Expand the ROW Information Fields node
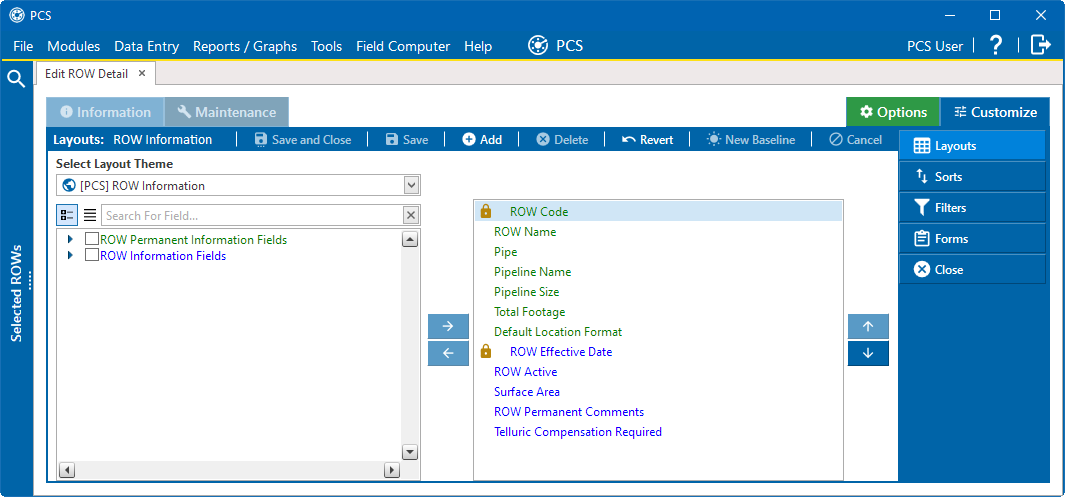Screen dimensions: 1065x497 point(70,255)
